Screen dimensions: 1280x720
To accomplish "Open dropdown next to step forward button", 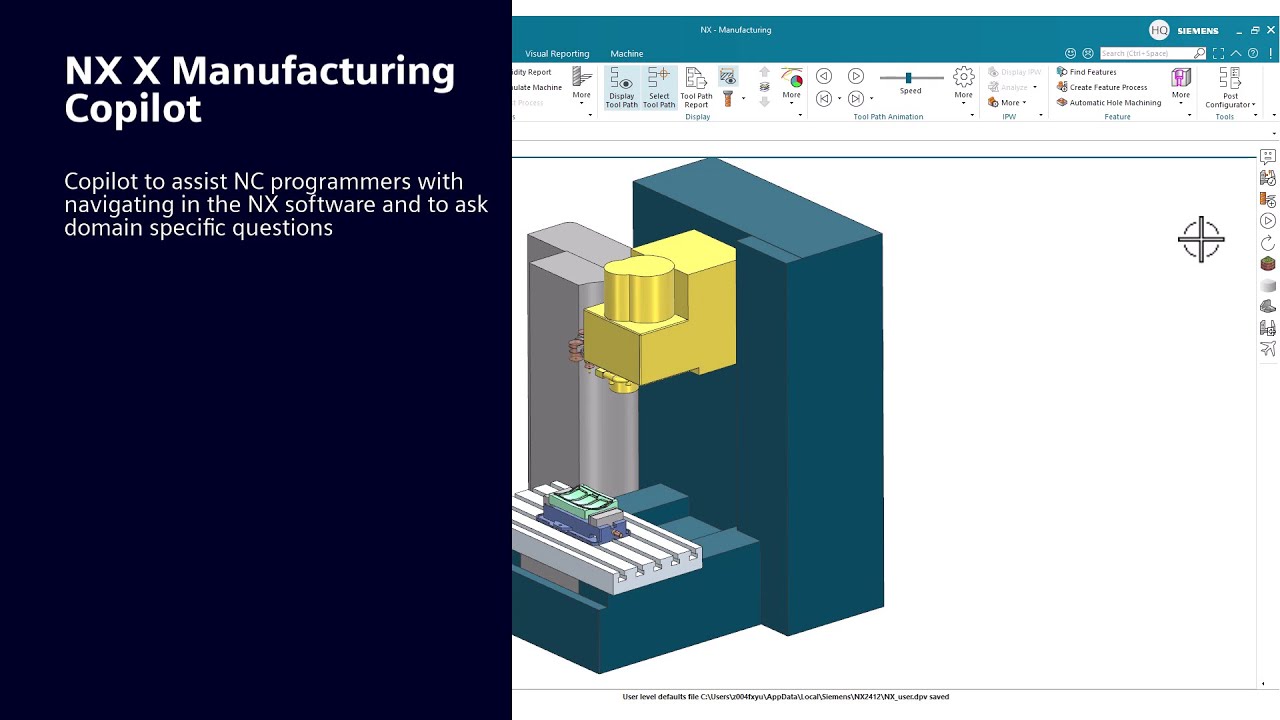I will (871, 98).
